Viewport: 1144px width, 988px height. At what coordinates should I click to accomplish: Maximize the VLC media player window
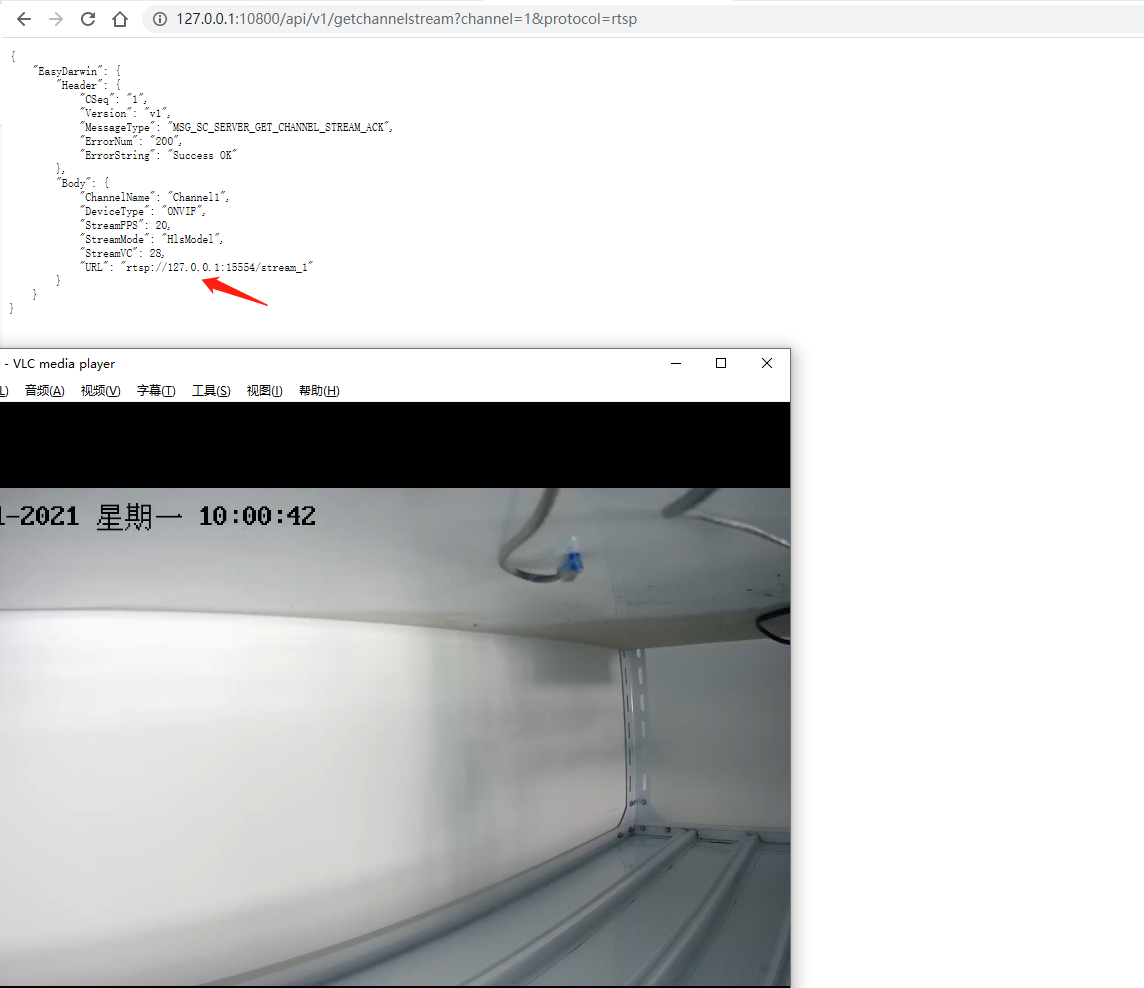721,363
